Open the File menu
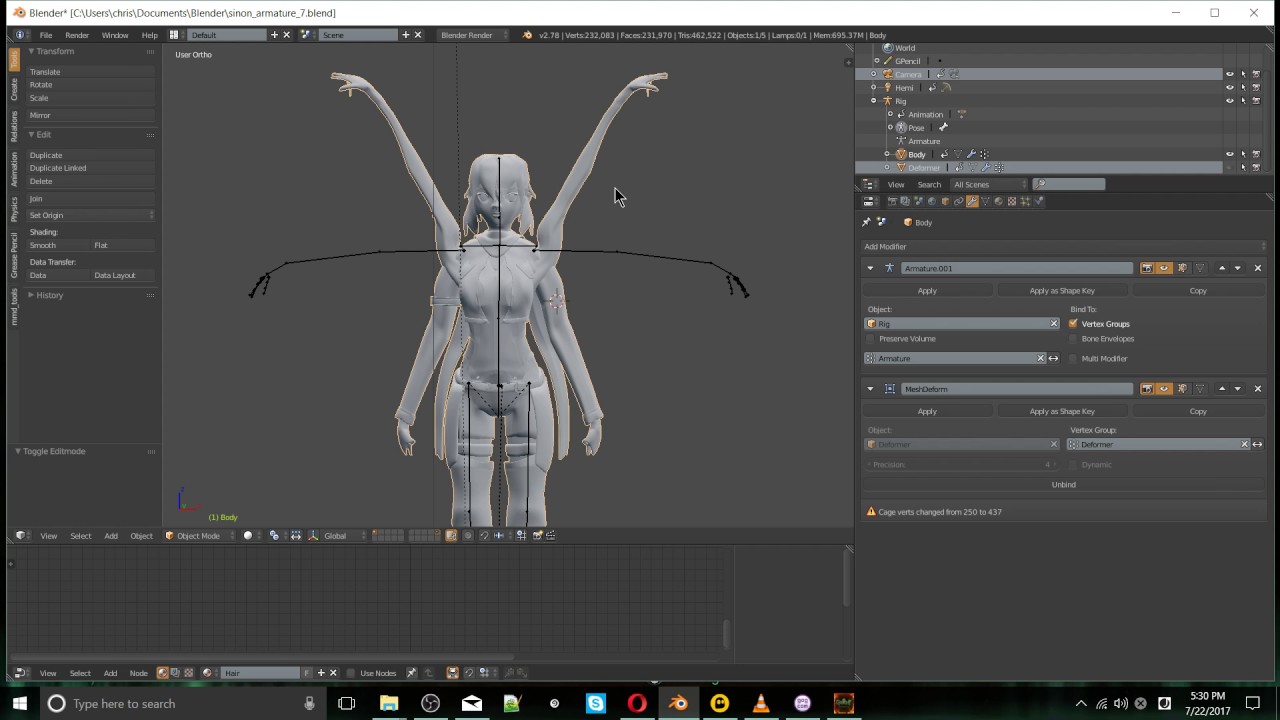Viewport: 1280px width, 720px height. (x=46, y=35)
